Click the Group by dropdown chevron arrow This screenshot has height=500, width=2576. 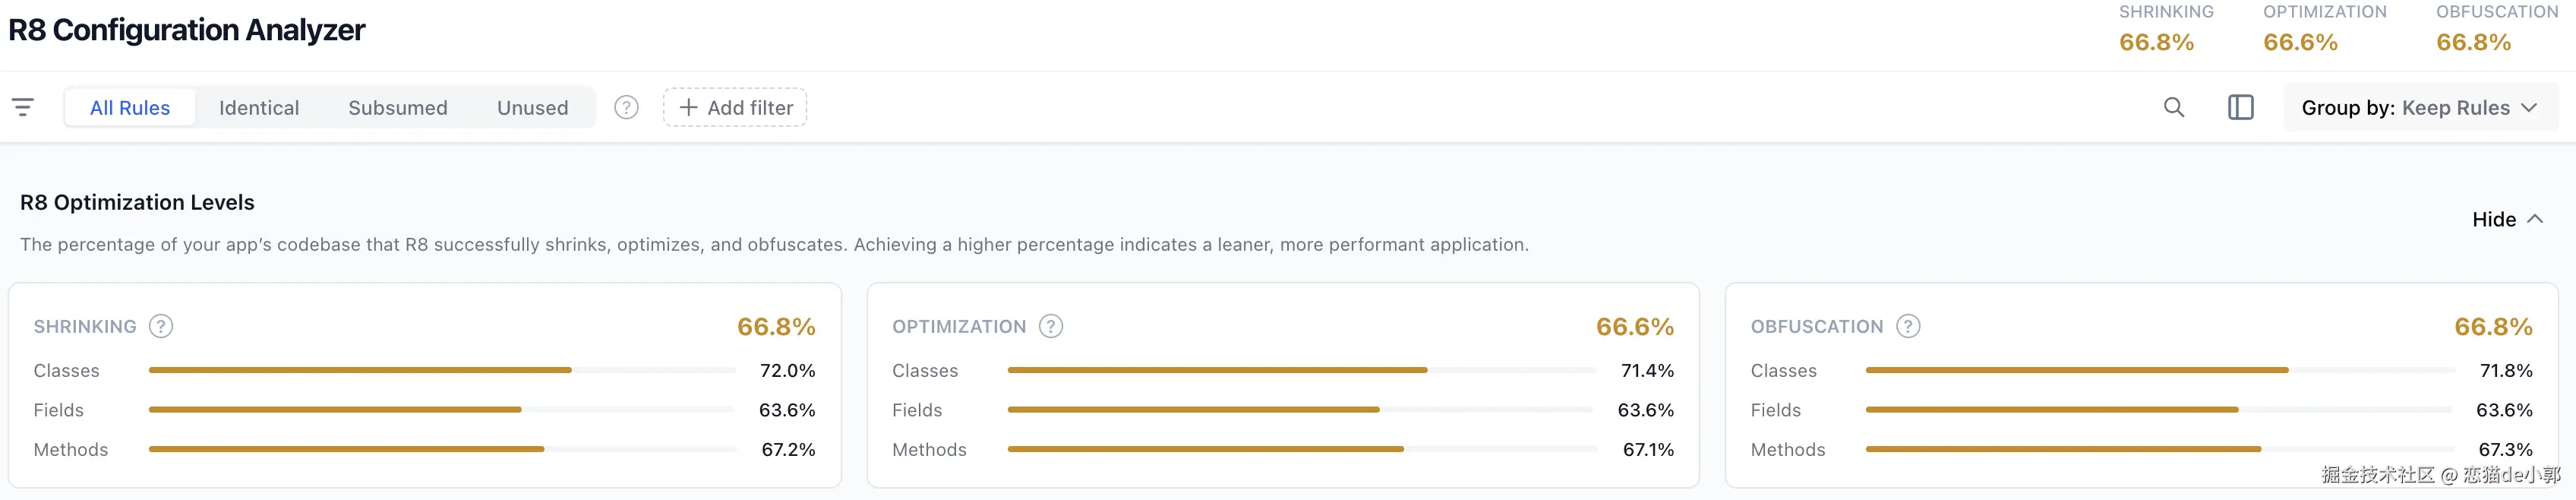pos(2529,107)
